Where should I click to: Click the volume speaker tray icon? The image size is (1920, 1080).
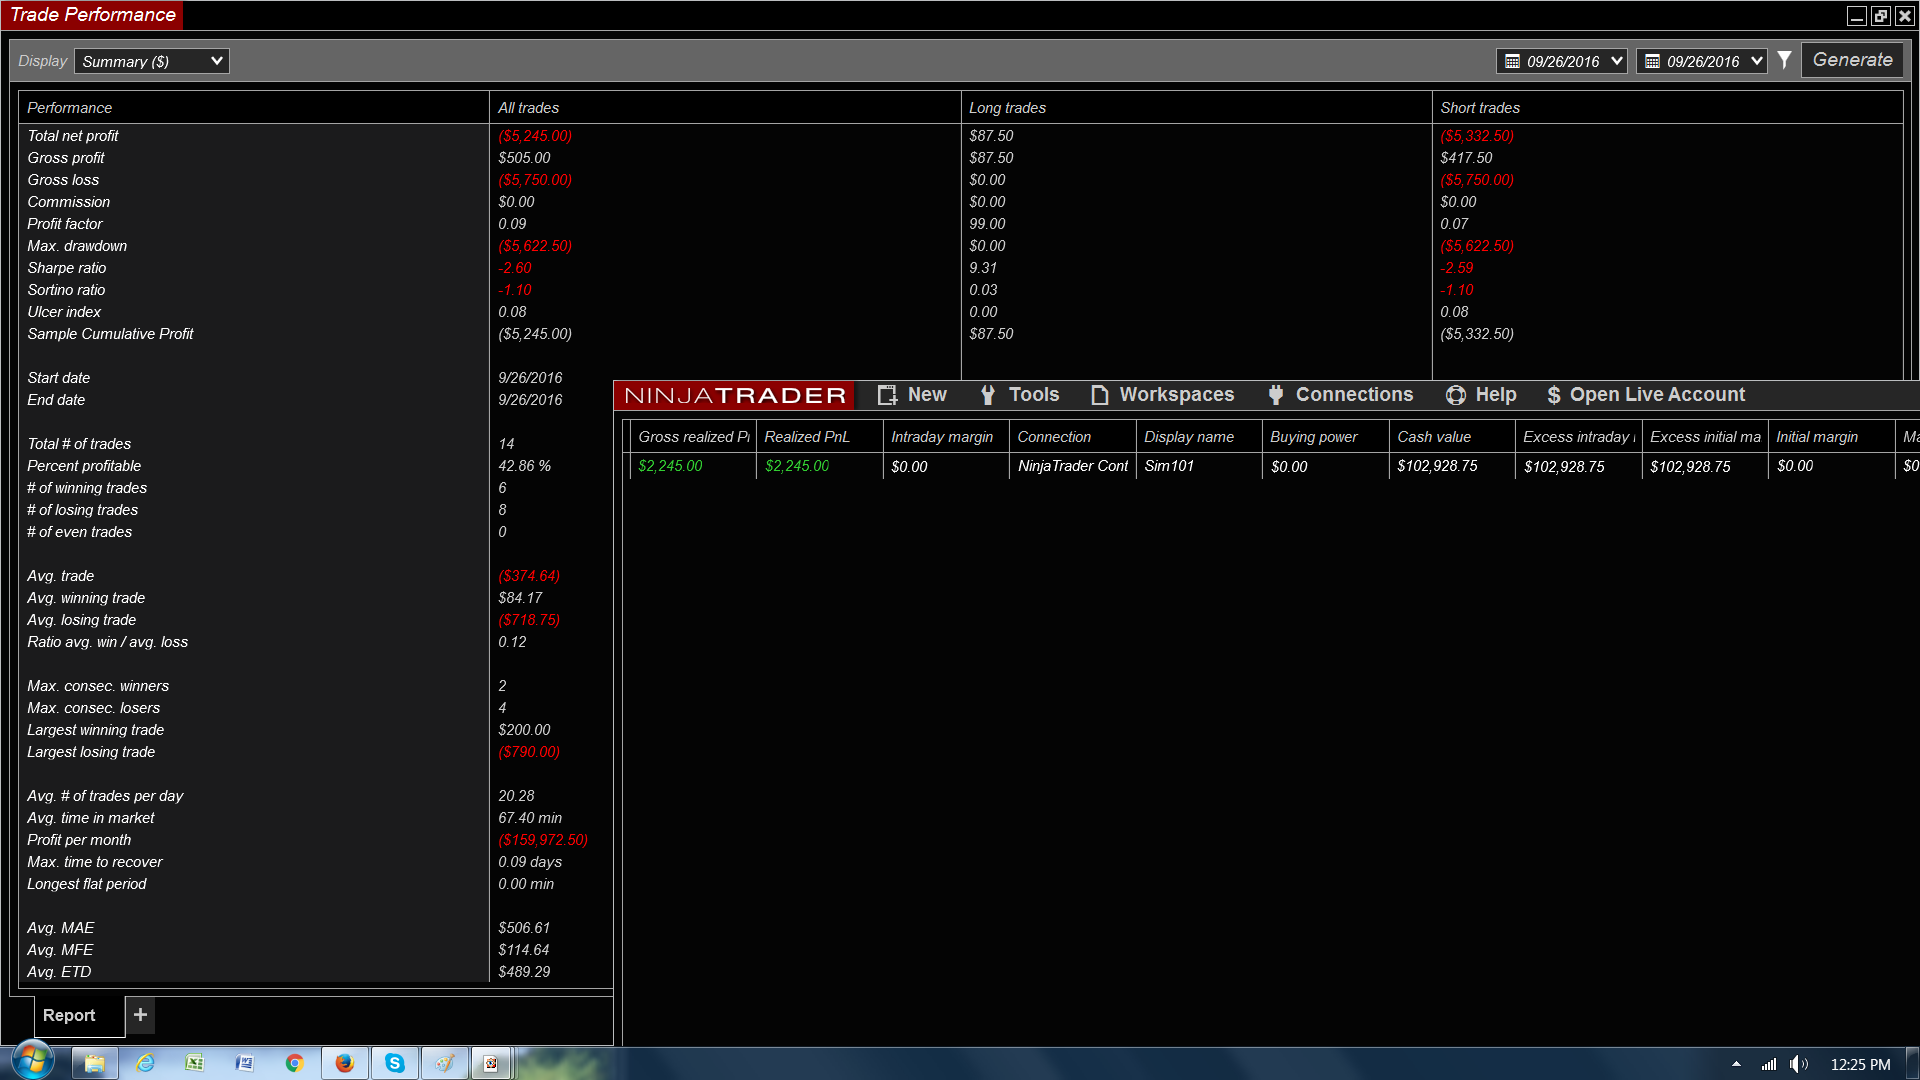point(1797,1064)
